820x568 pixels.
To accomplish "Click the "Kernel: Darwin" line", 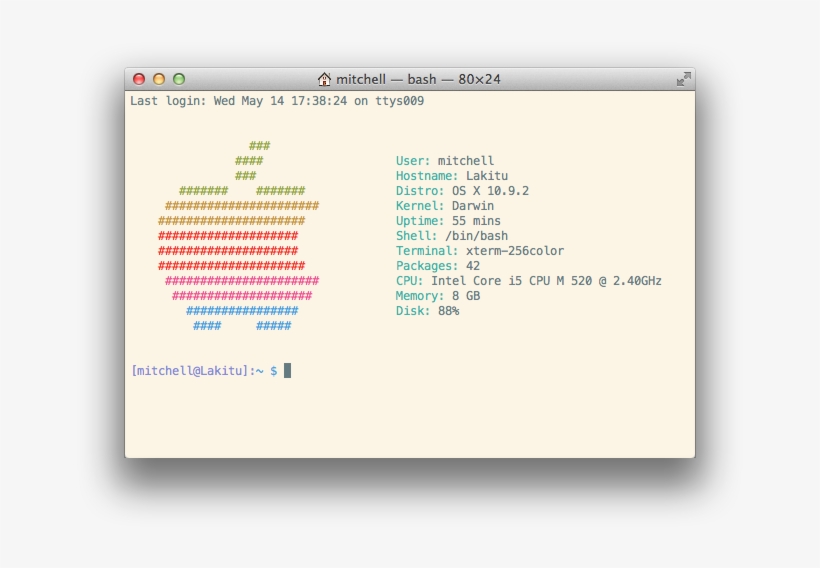I will (445, 206).
